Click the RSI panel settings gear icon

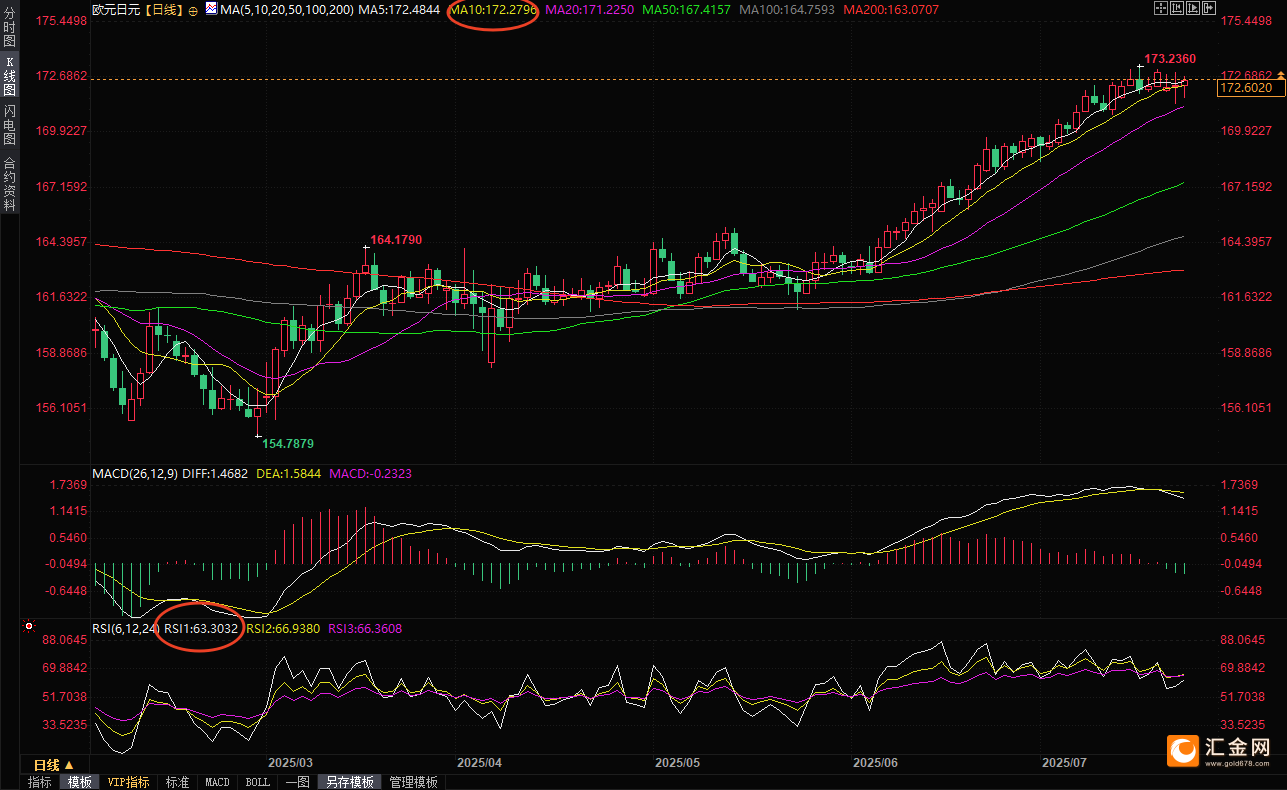coord(29,628)
